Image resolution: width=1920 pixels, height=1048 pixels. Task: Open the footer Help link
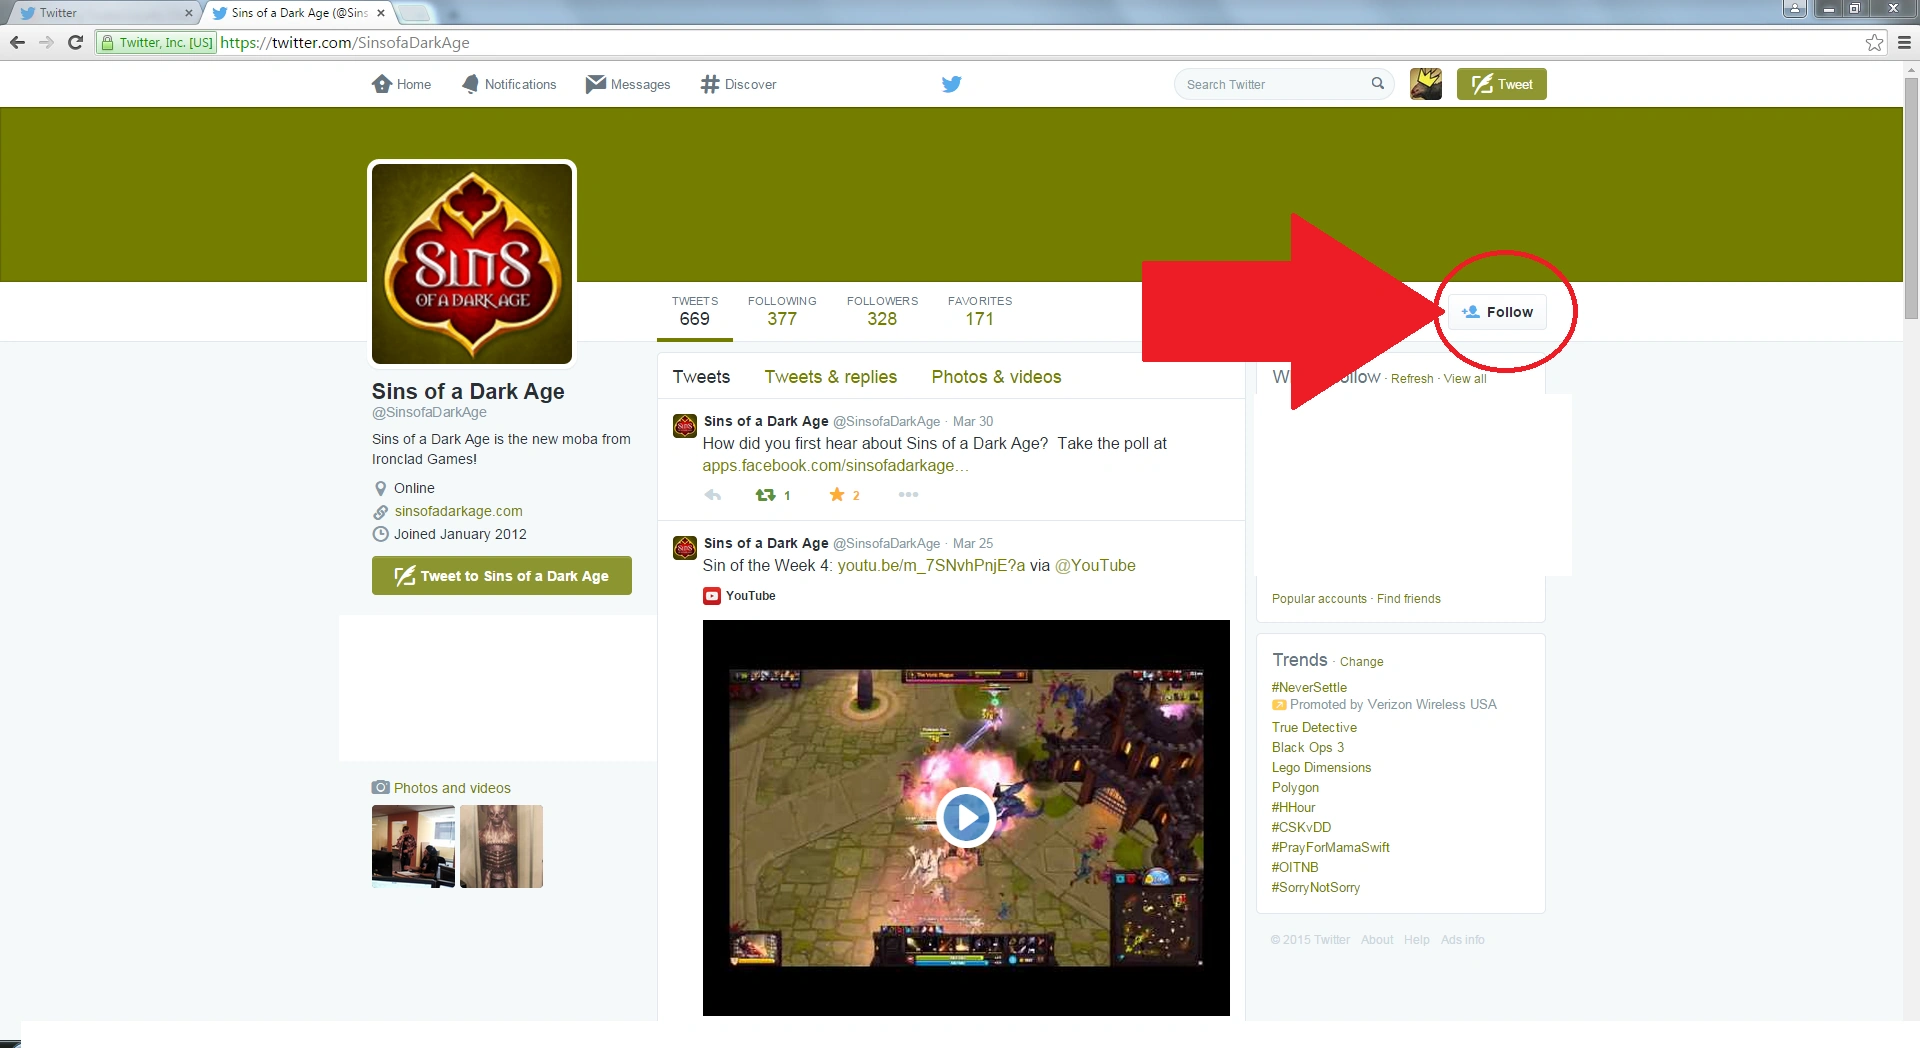(x=1416, y=940)
